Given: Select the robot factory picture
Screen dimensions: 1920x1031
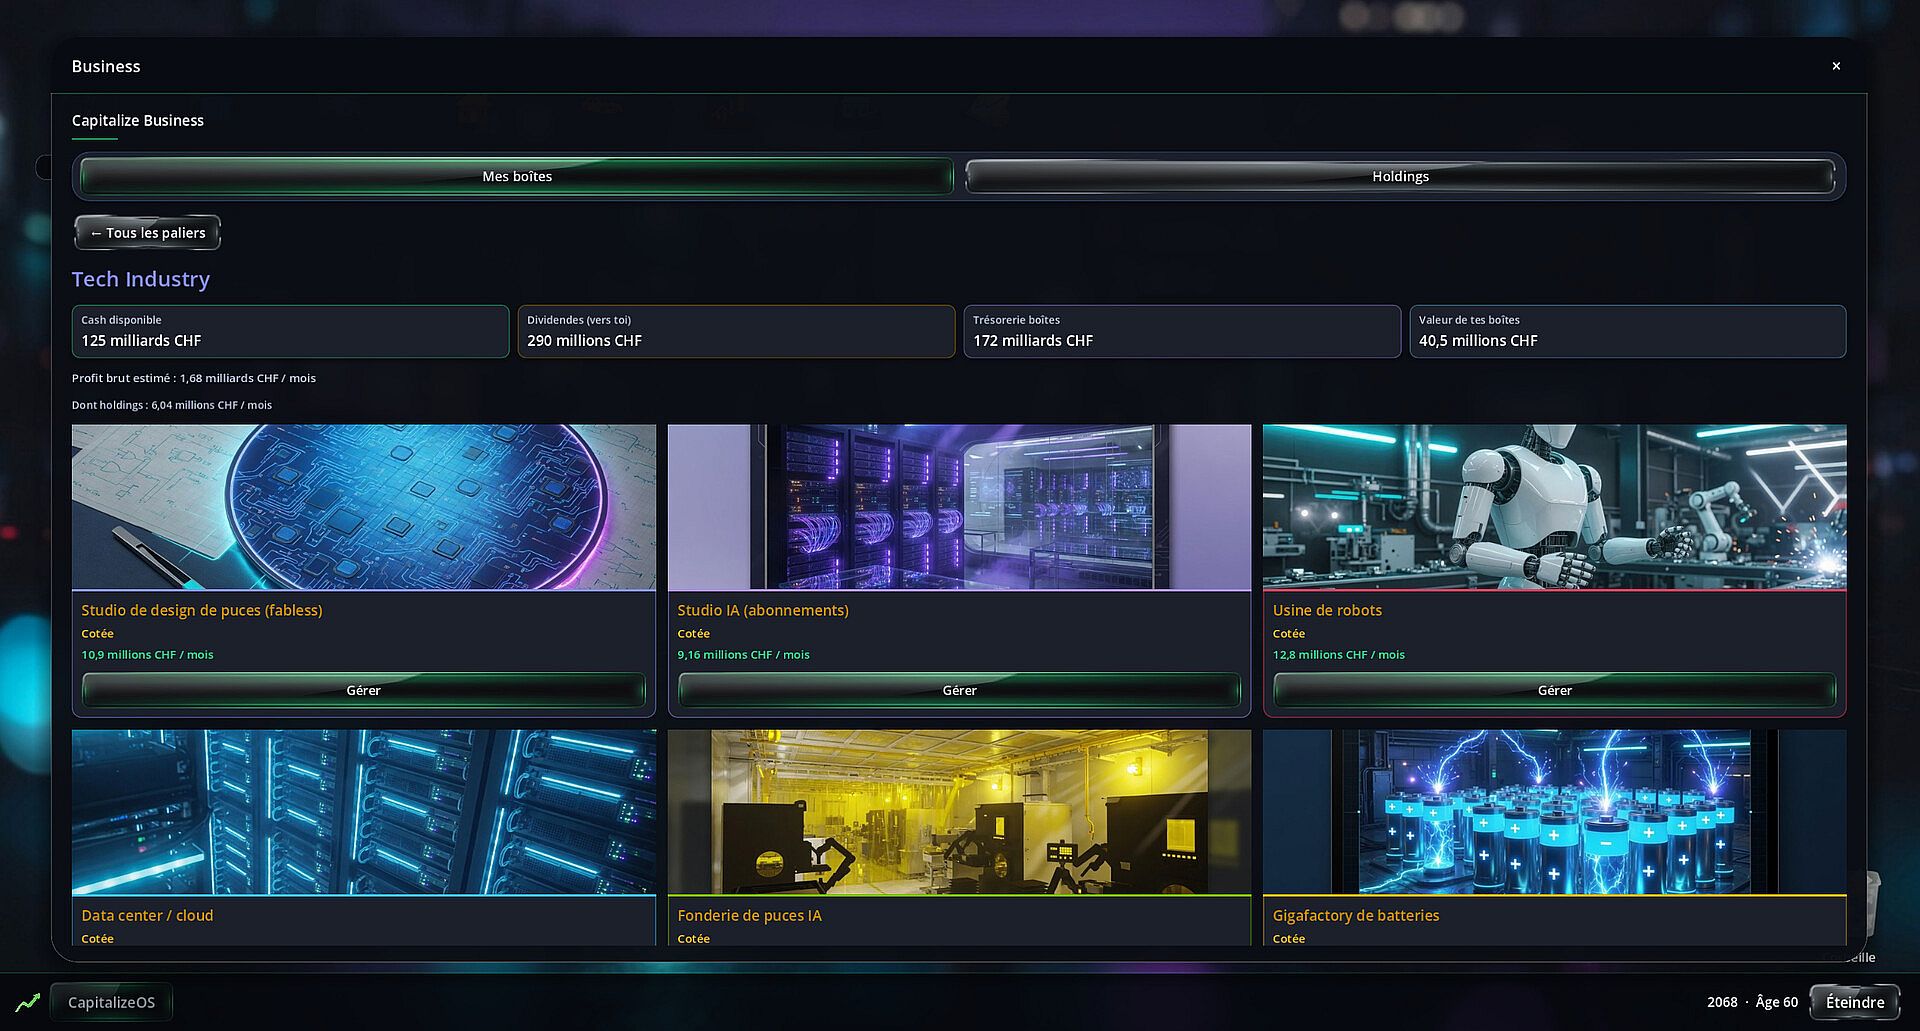Looking at the screenshot, I should 1554,507.
